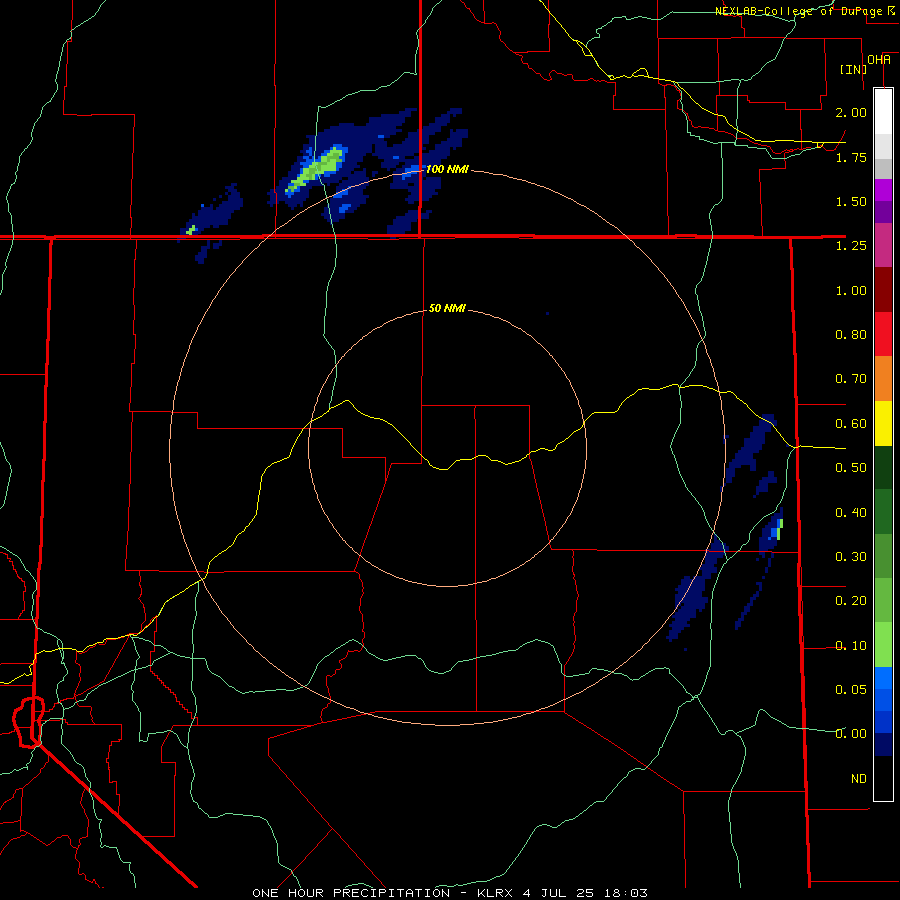This screenshot has width=900, height=900.
Task: Click the 0.30 legend value
Action: (851, 557)
